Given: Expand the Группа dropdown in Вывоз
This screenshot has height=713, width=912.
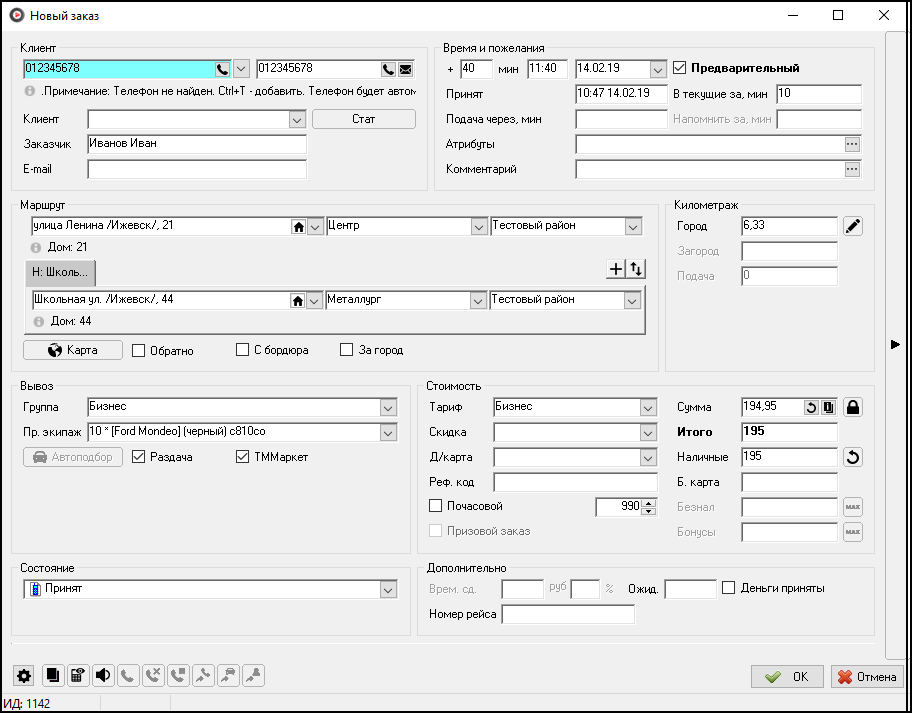Looking at the screenshot, I should pos(388,407).
